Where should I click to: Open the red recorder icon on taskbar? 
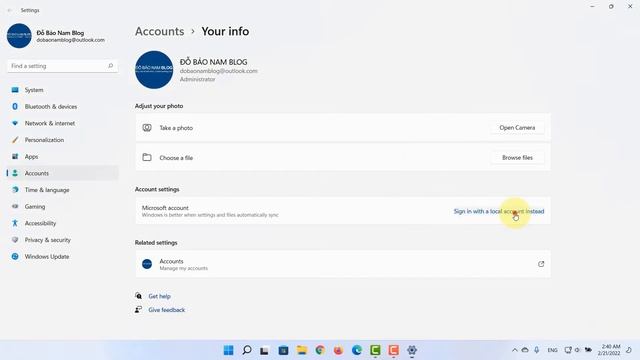(393, 350)
